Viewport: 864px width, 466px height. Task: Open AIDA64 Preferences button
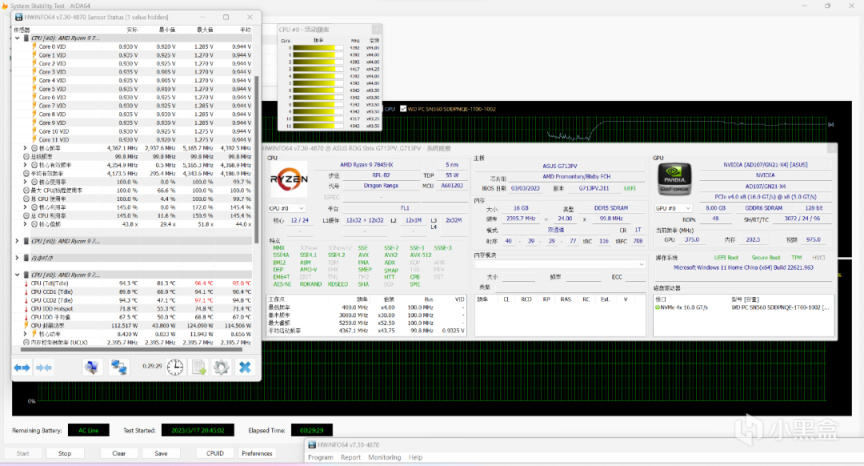coord(257,453)
